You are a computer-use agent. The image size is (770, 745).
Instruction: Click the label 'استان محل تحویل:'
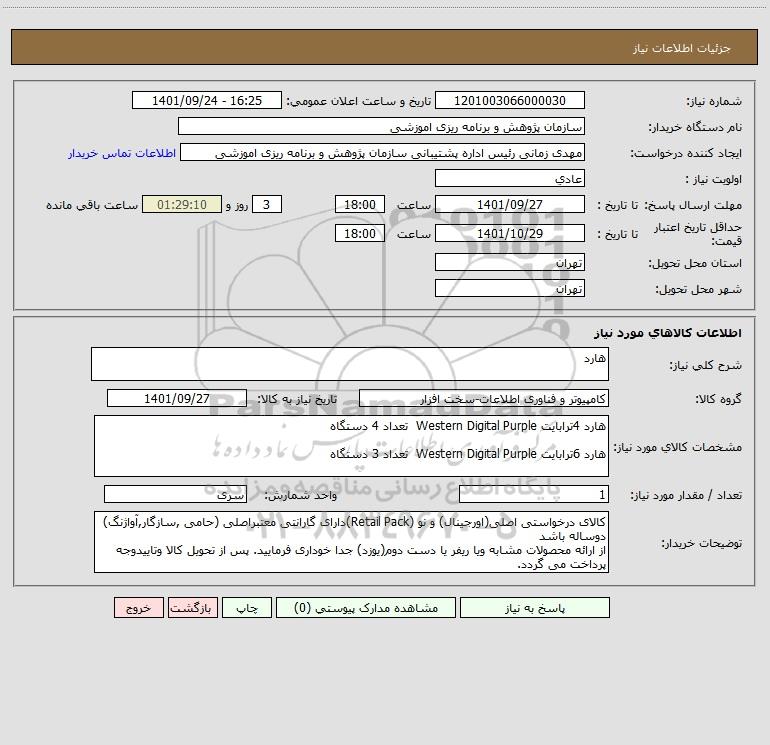[x=695, y=263]
